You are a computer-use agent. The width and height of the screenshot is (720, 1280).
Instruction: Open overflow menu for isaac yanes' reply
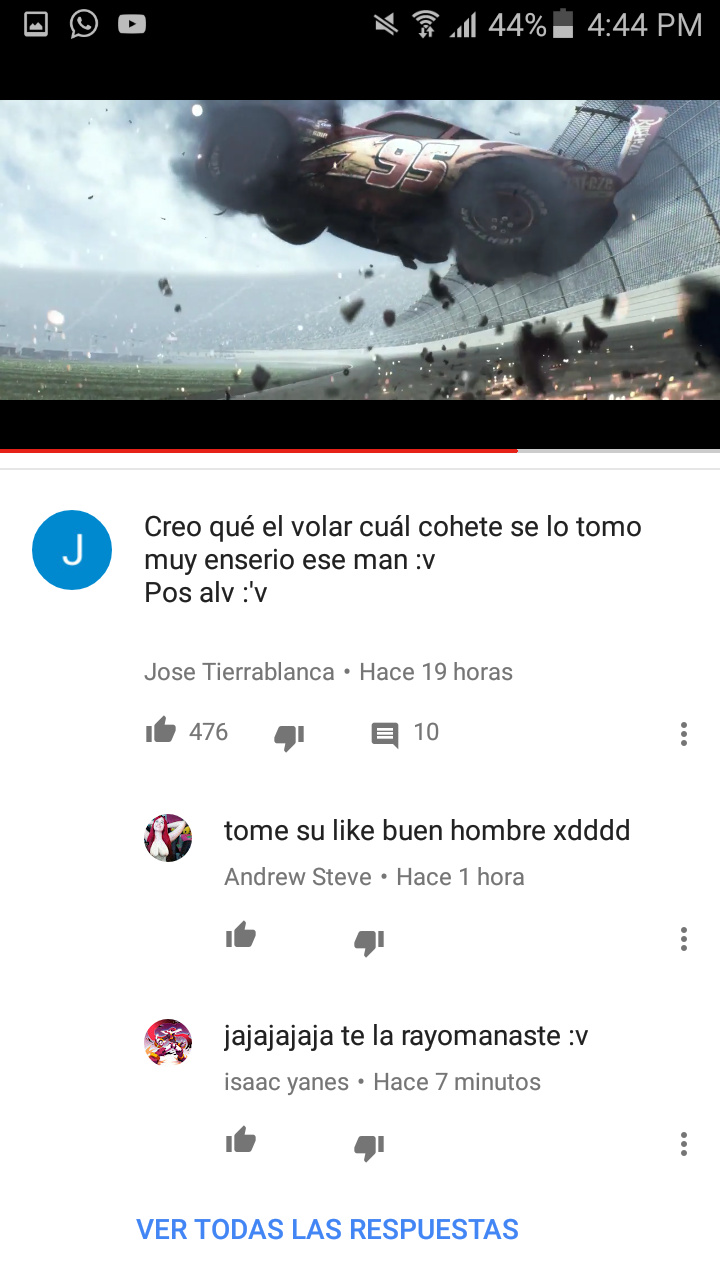[x=684, y=1144]
